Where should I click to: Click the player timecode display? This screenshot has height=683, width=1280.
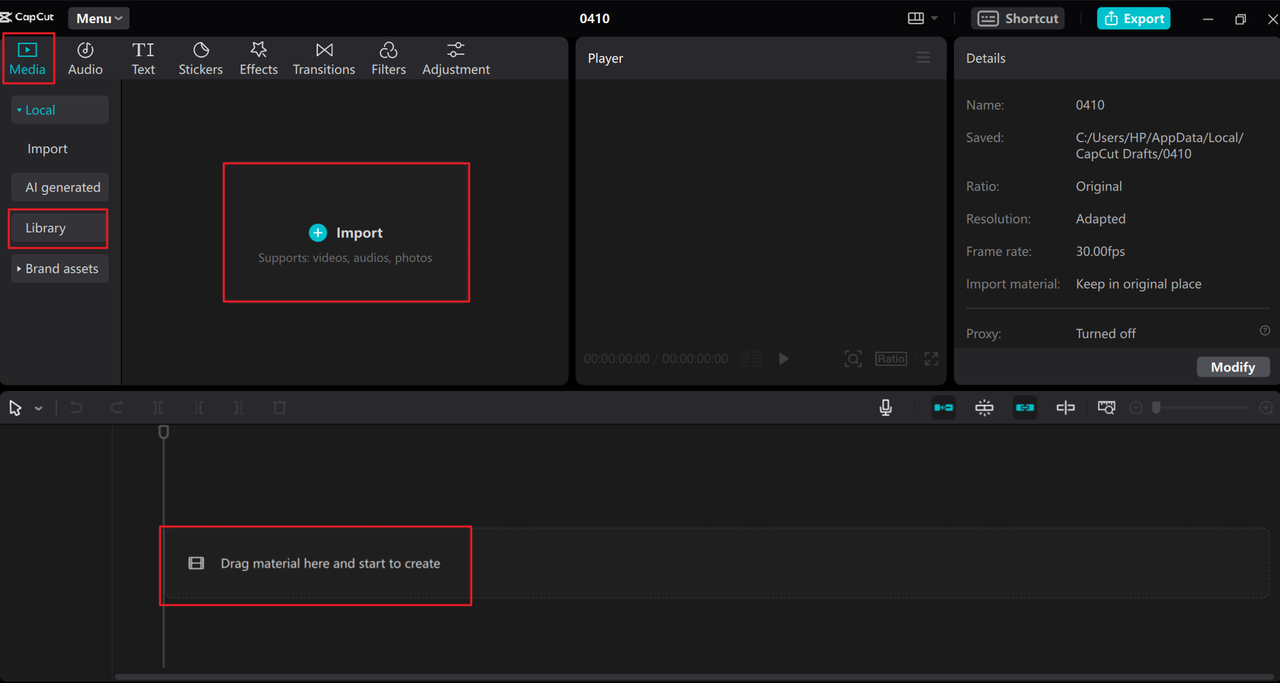(656, 358)
